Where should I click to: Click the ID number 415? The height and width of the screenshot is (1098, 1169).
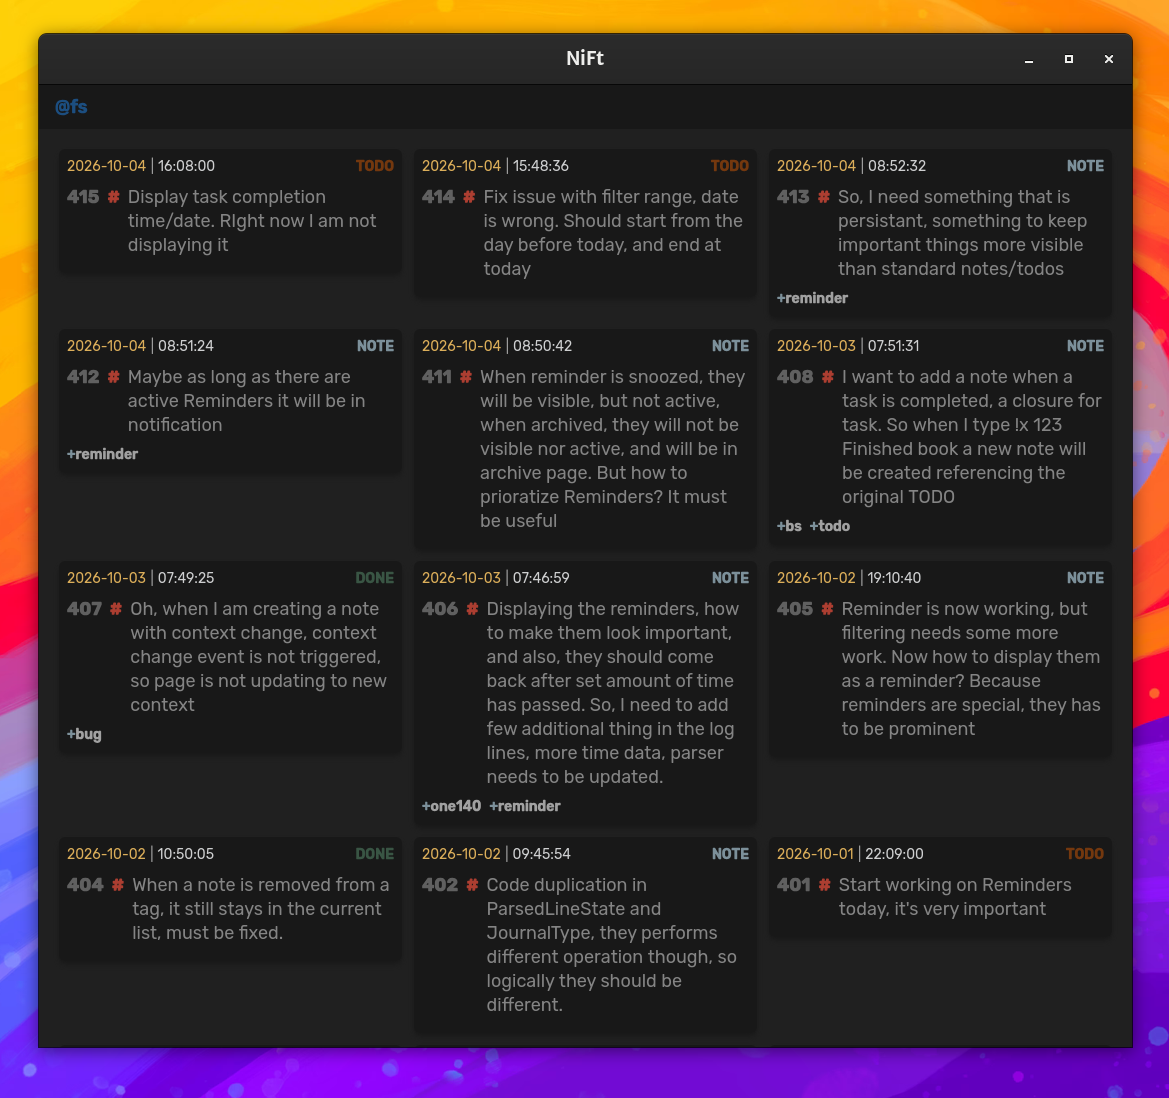(x=83, y=197)
